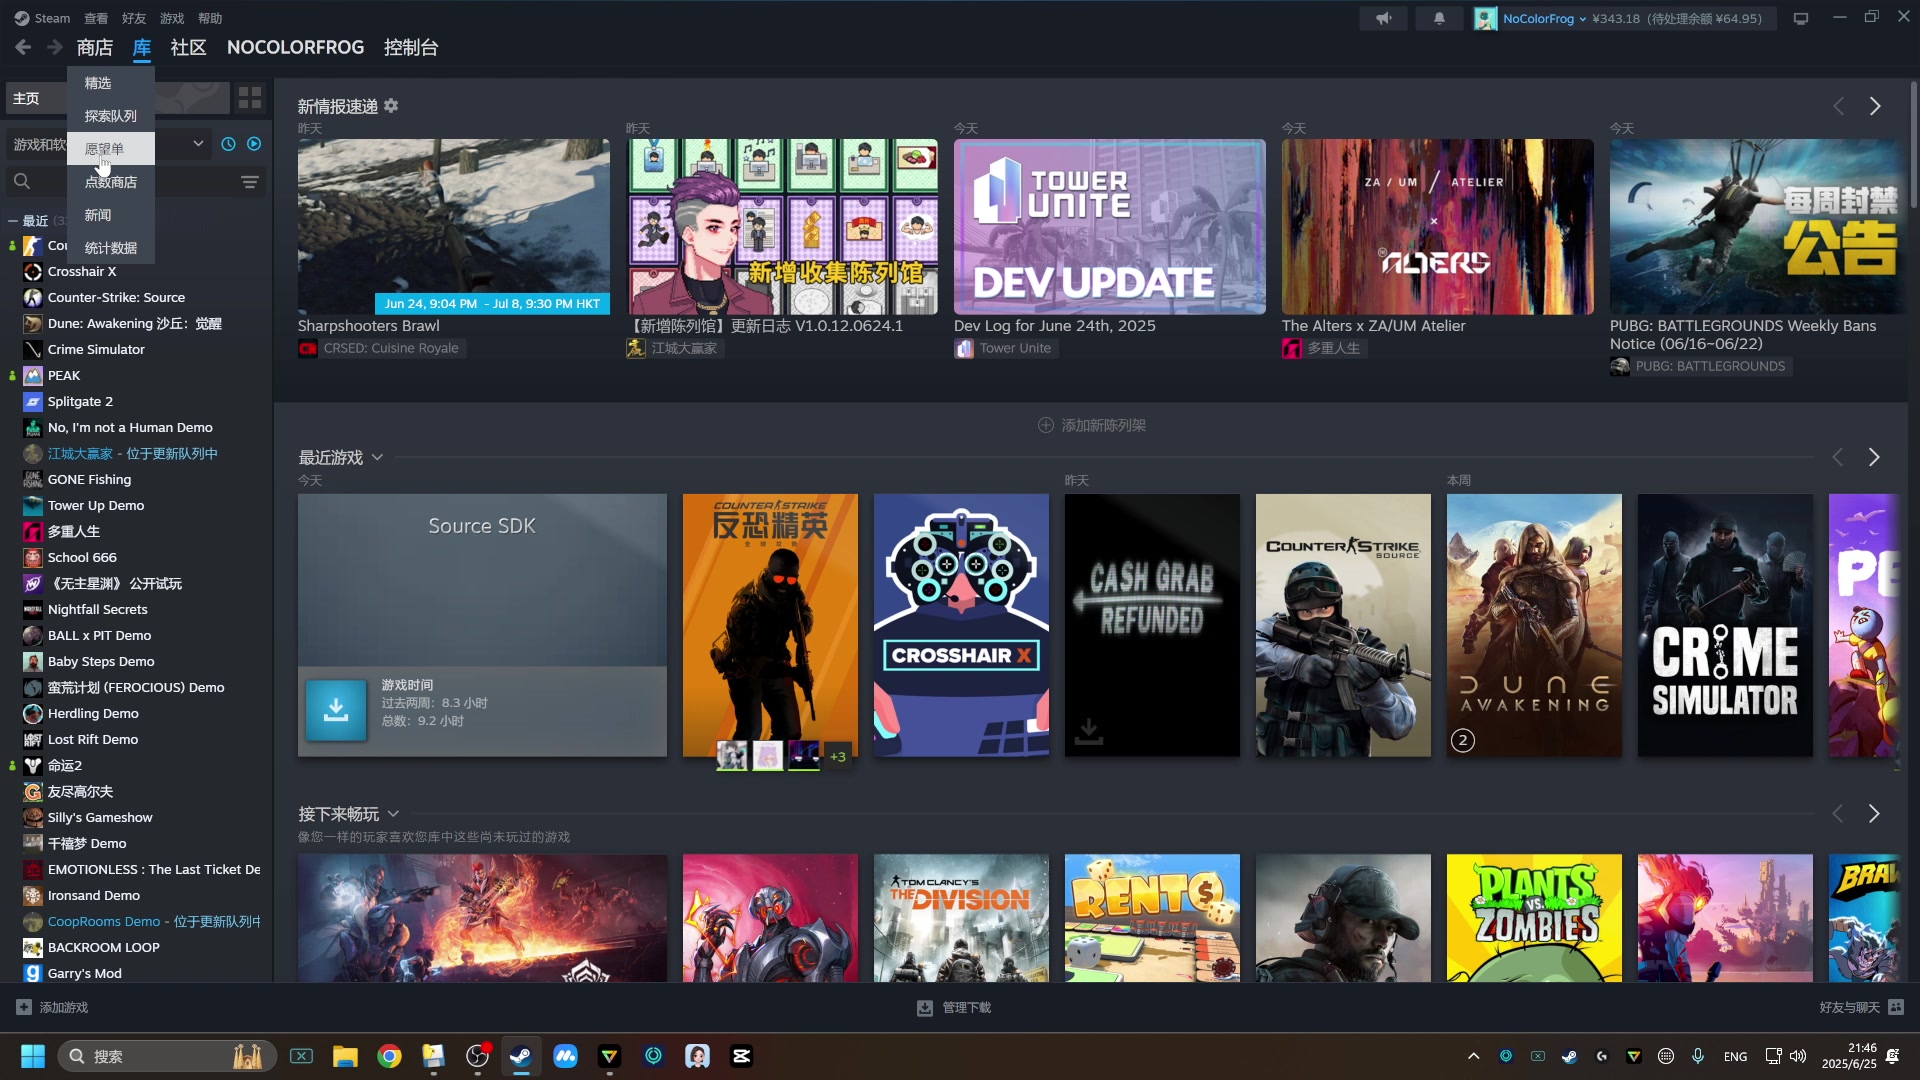
Task: Open Windows Start menu
Action: [x=33, y=1056]
